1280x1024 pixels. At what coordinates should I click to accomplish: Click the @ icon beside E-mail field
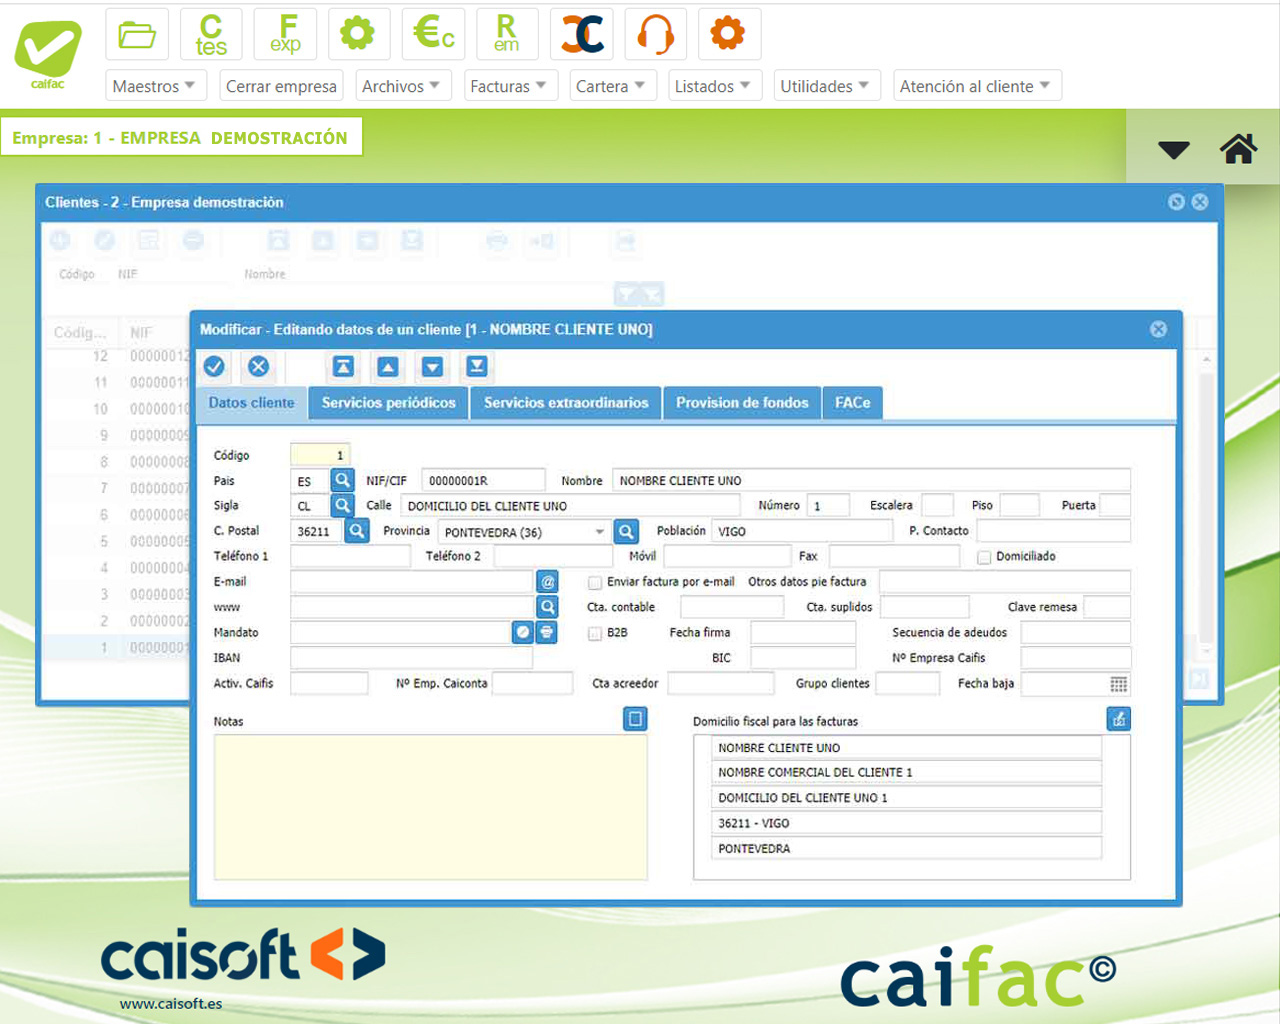548,582
